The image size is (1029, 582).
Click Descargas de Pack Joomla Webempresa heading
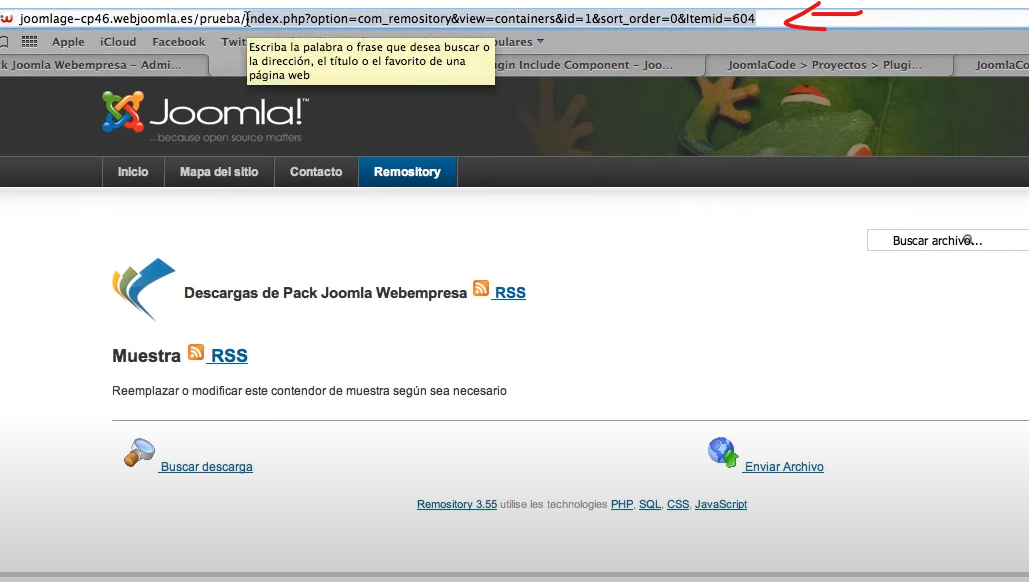click(326, 293)
